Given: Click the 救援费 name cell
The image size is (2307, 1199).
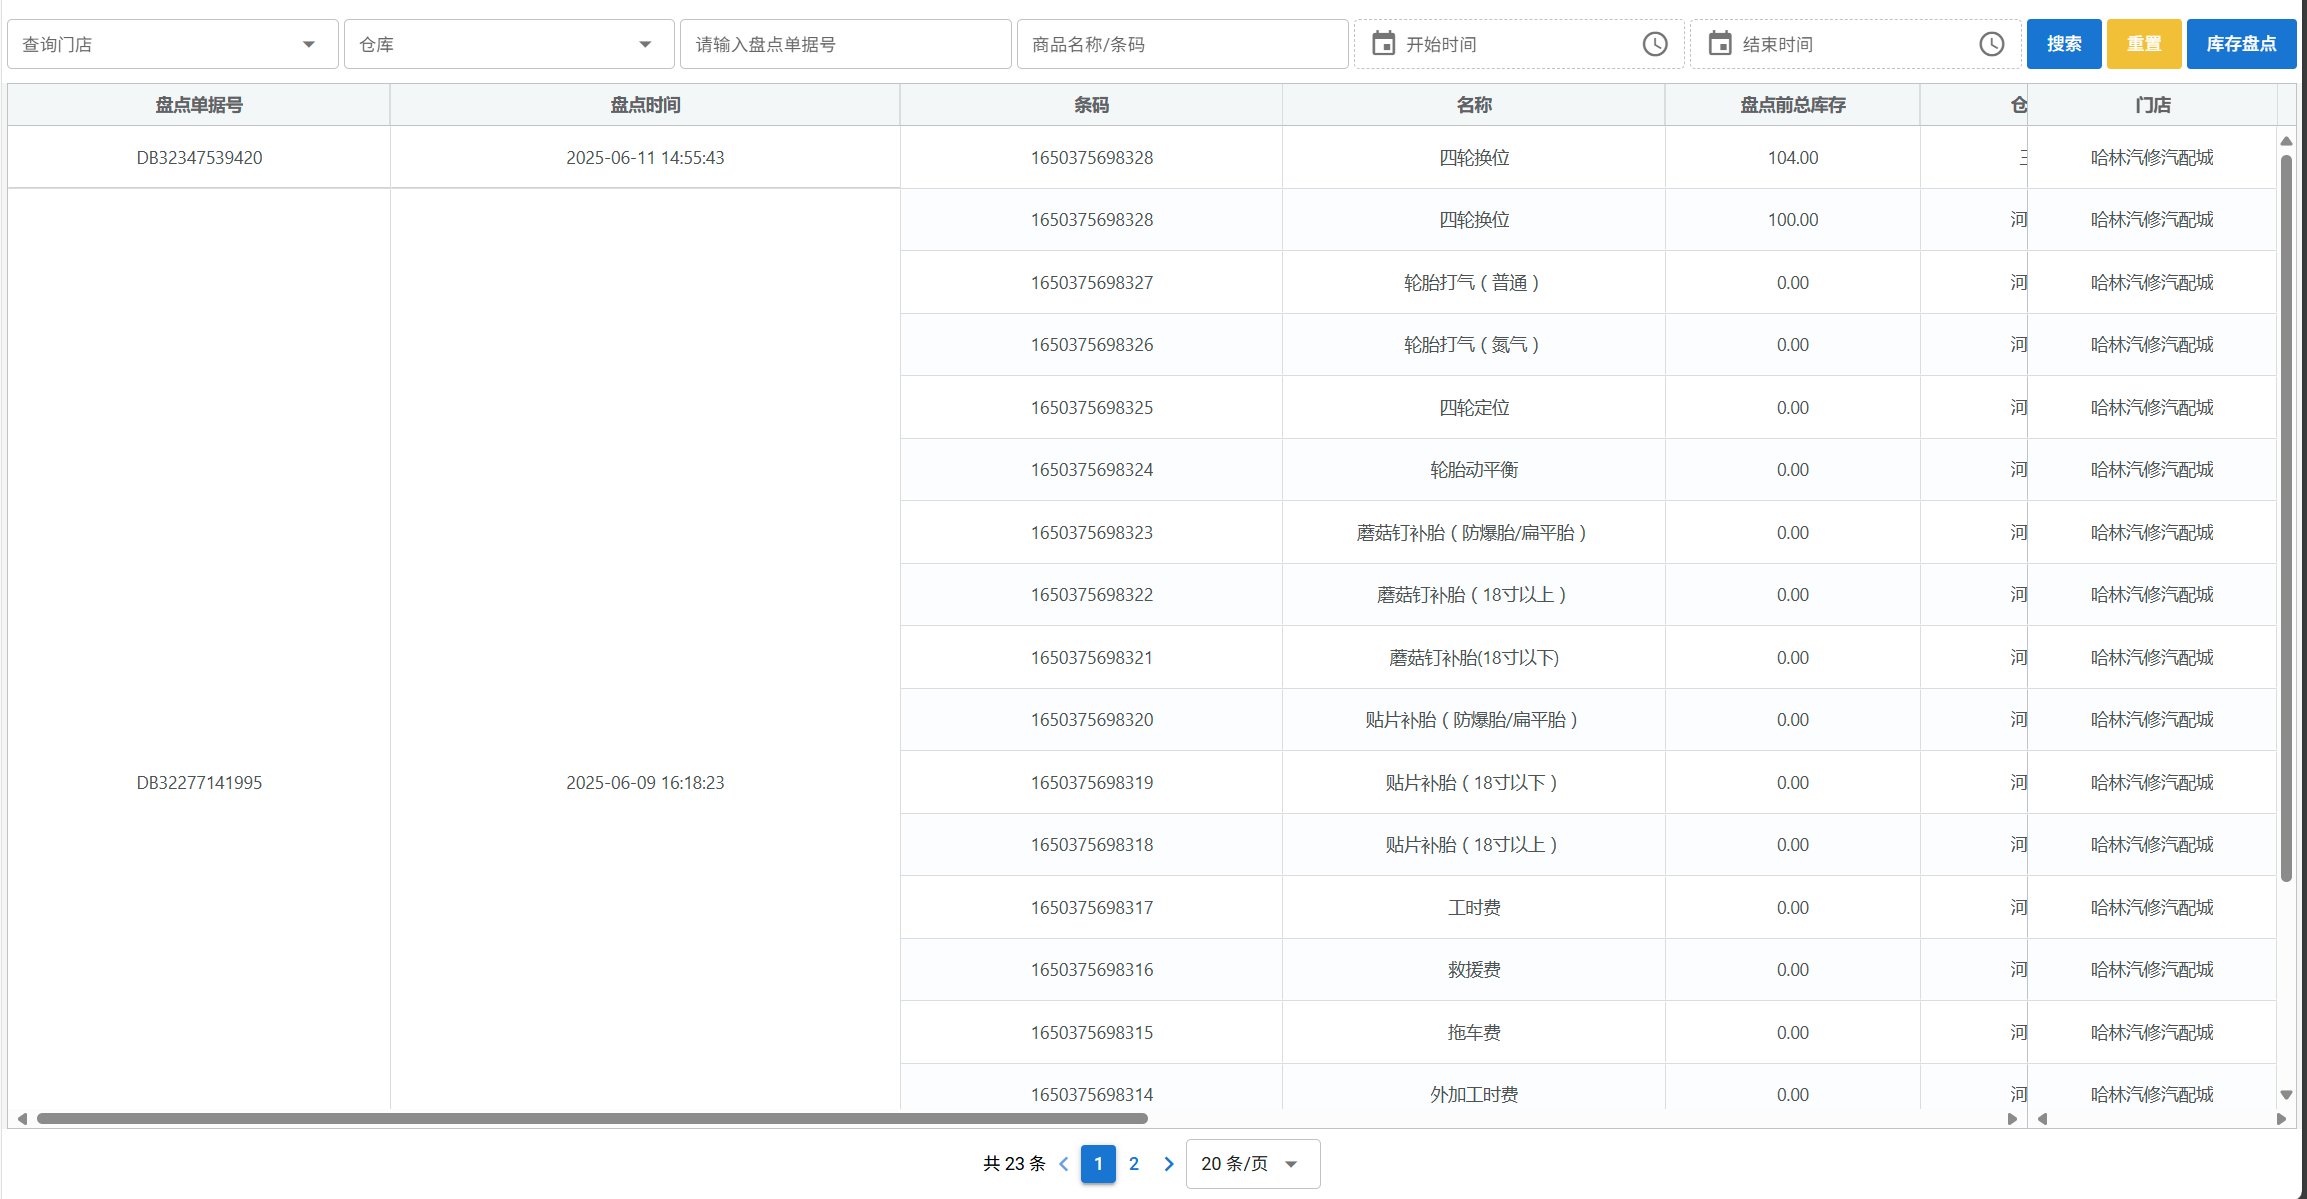Looking at the screenshot, I should coord(1474,970).
